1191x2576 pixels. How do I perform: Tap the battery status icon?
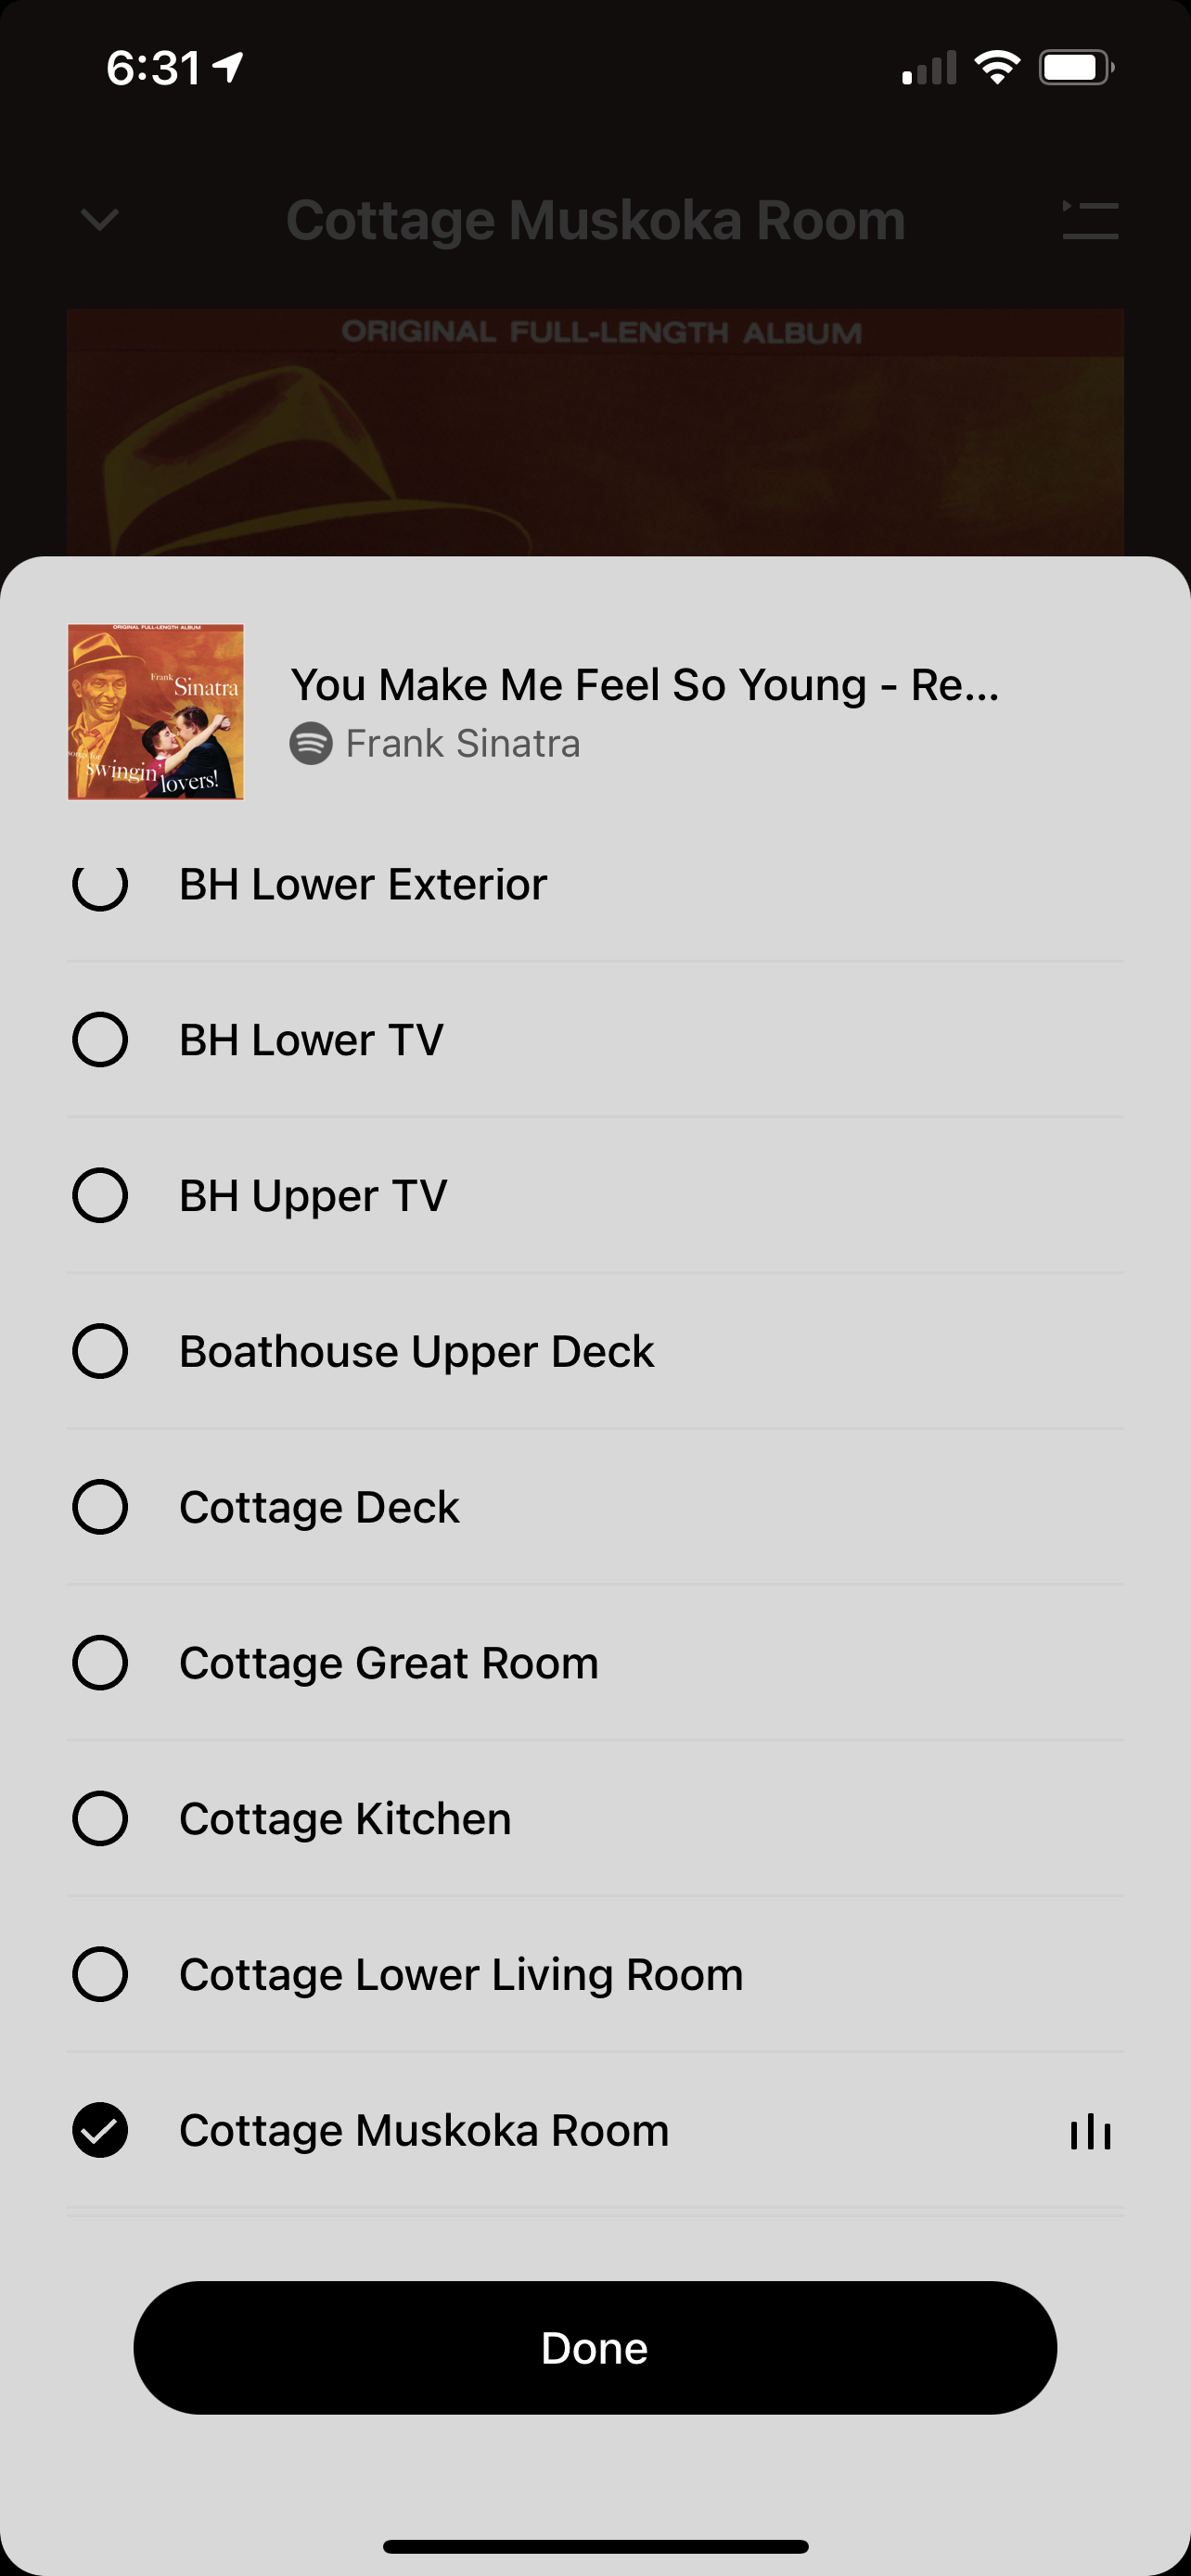(1076, 67)
